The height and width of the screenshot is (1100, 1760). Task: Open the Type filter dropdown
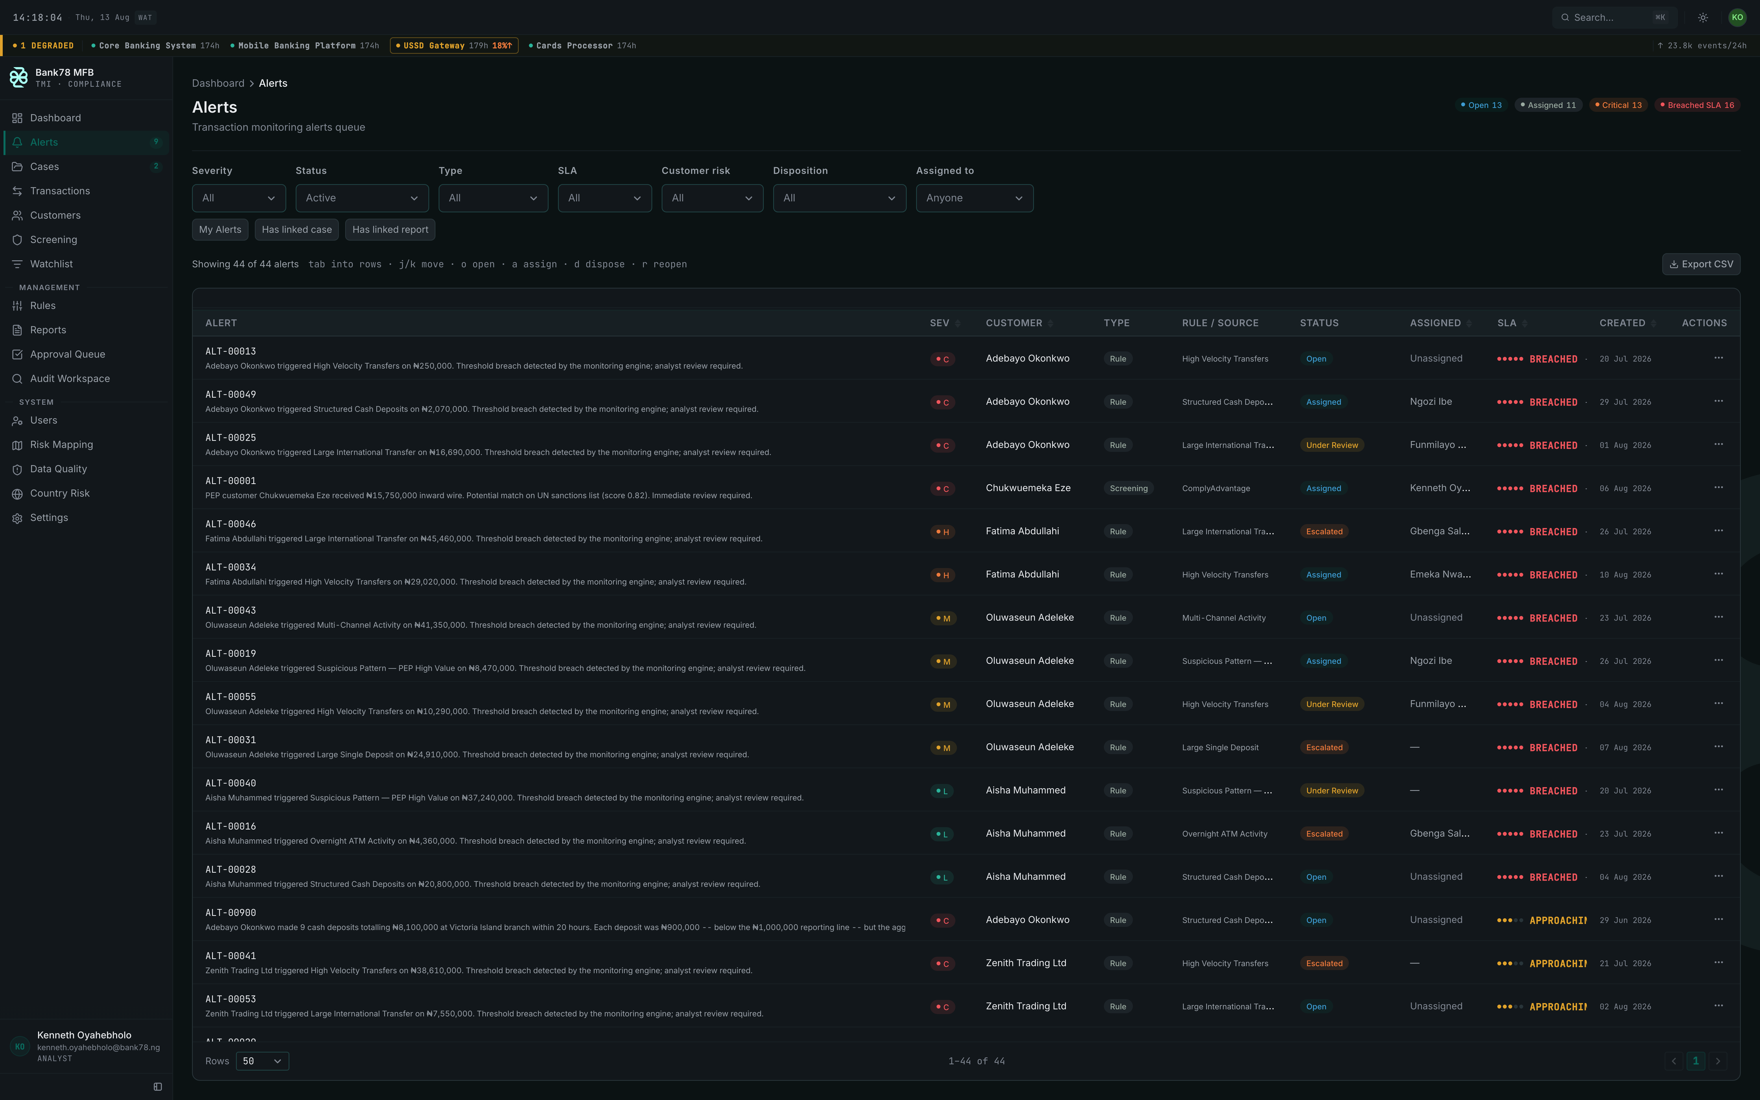493,198
